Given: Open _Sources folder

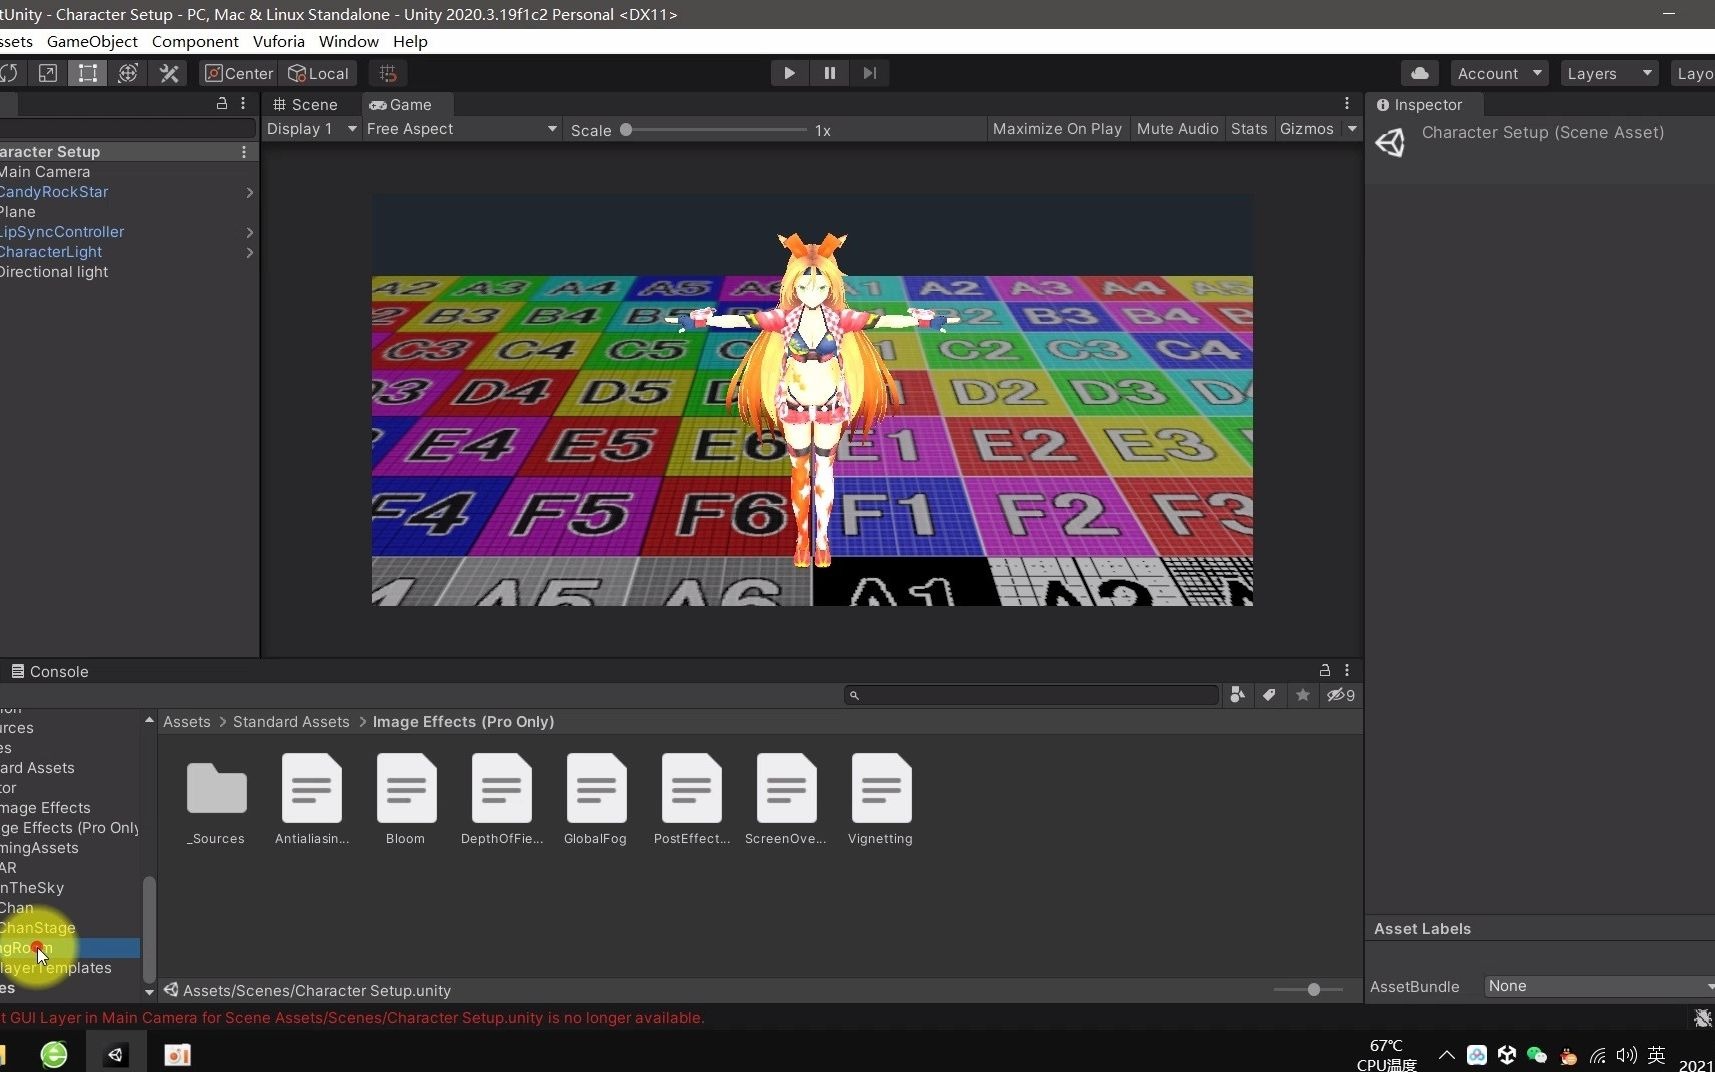Looking at the screenshot, I should 216,799.
